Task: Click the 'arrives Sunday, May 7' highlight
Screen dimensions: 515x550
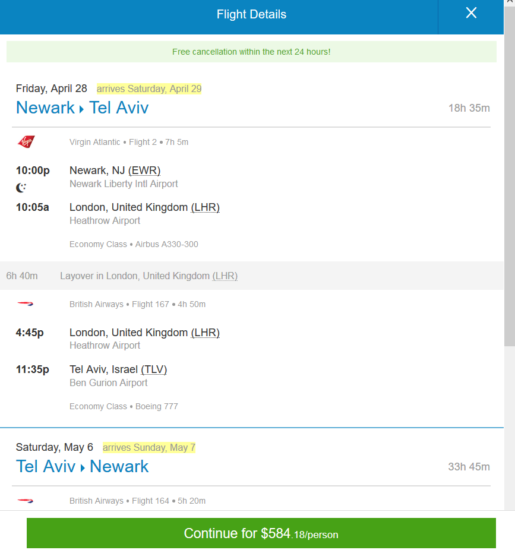Action: click(149, 448)
